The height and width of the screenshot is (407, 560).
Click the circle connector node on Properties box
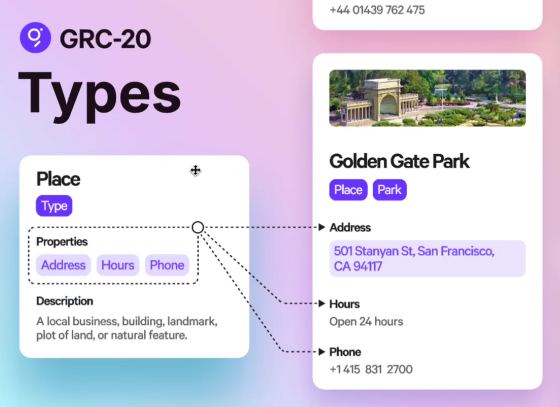pos(198,227)
